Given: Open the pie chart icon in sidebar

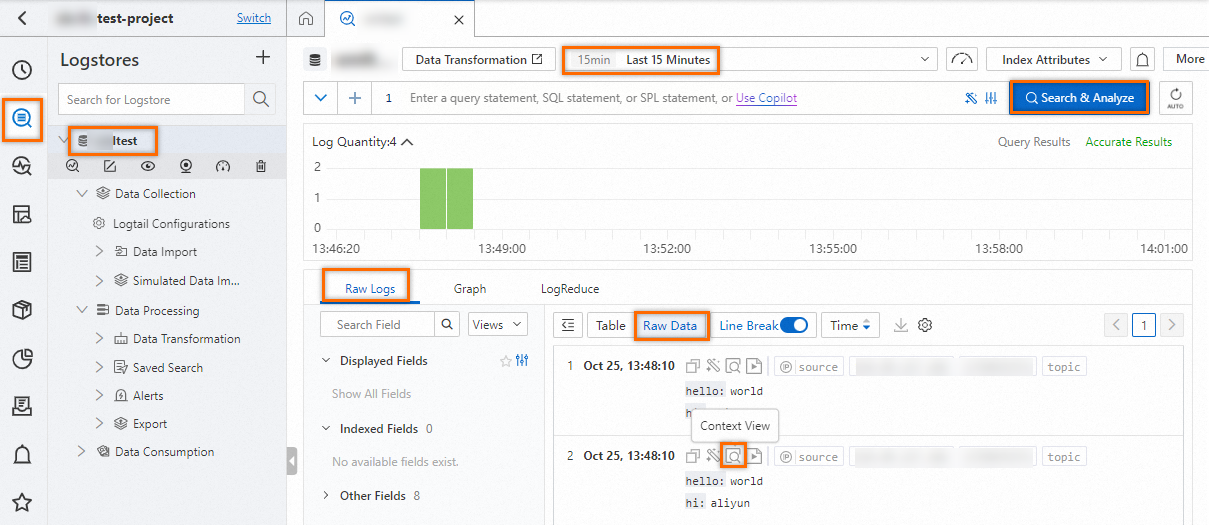Looking at the screenshot, I should 22,358.
